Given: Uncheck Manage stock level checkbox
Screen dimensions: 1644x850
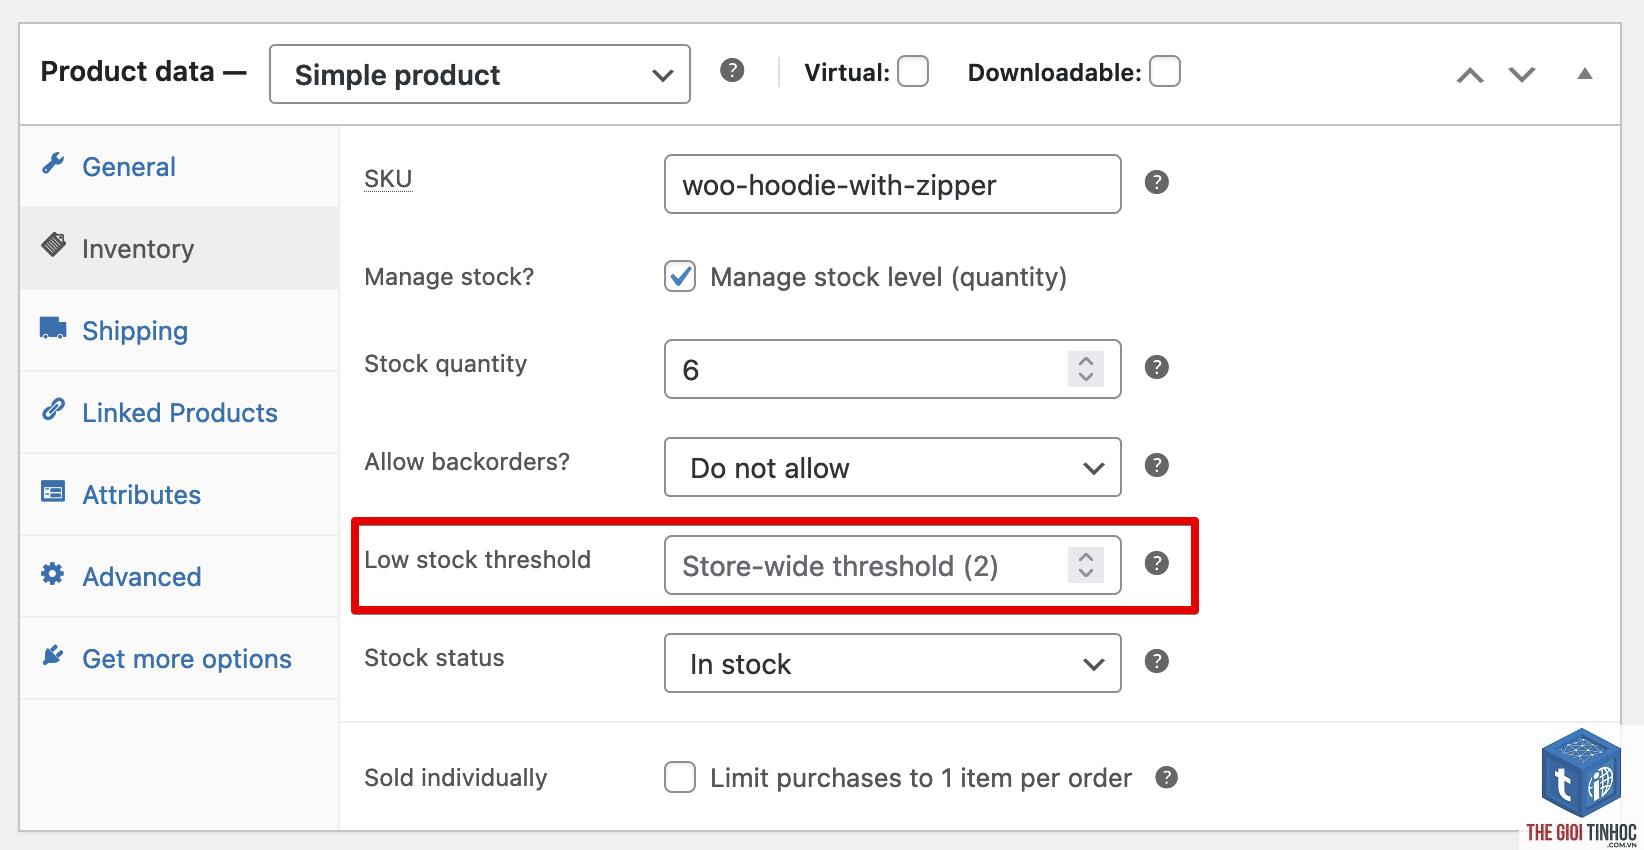Looking at the screenshot, I should pos(680,276).
